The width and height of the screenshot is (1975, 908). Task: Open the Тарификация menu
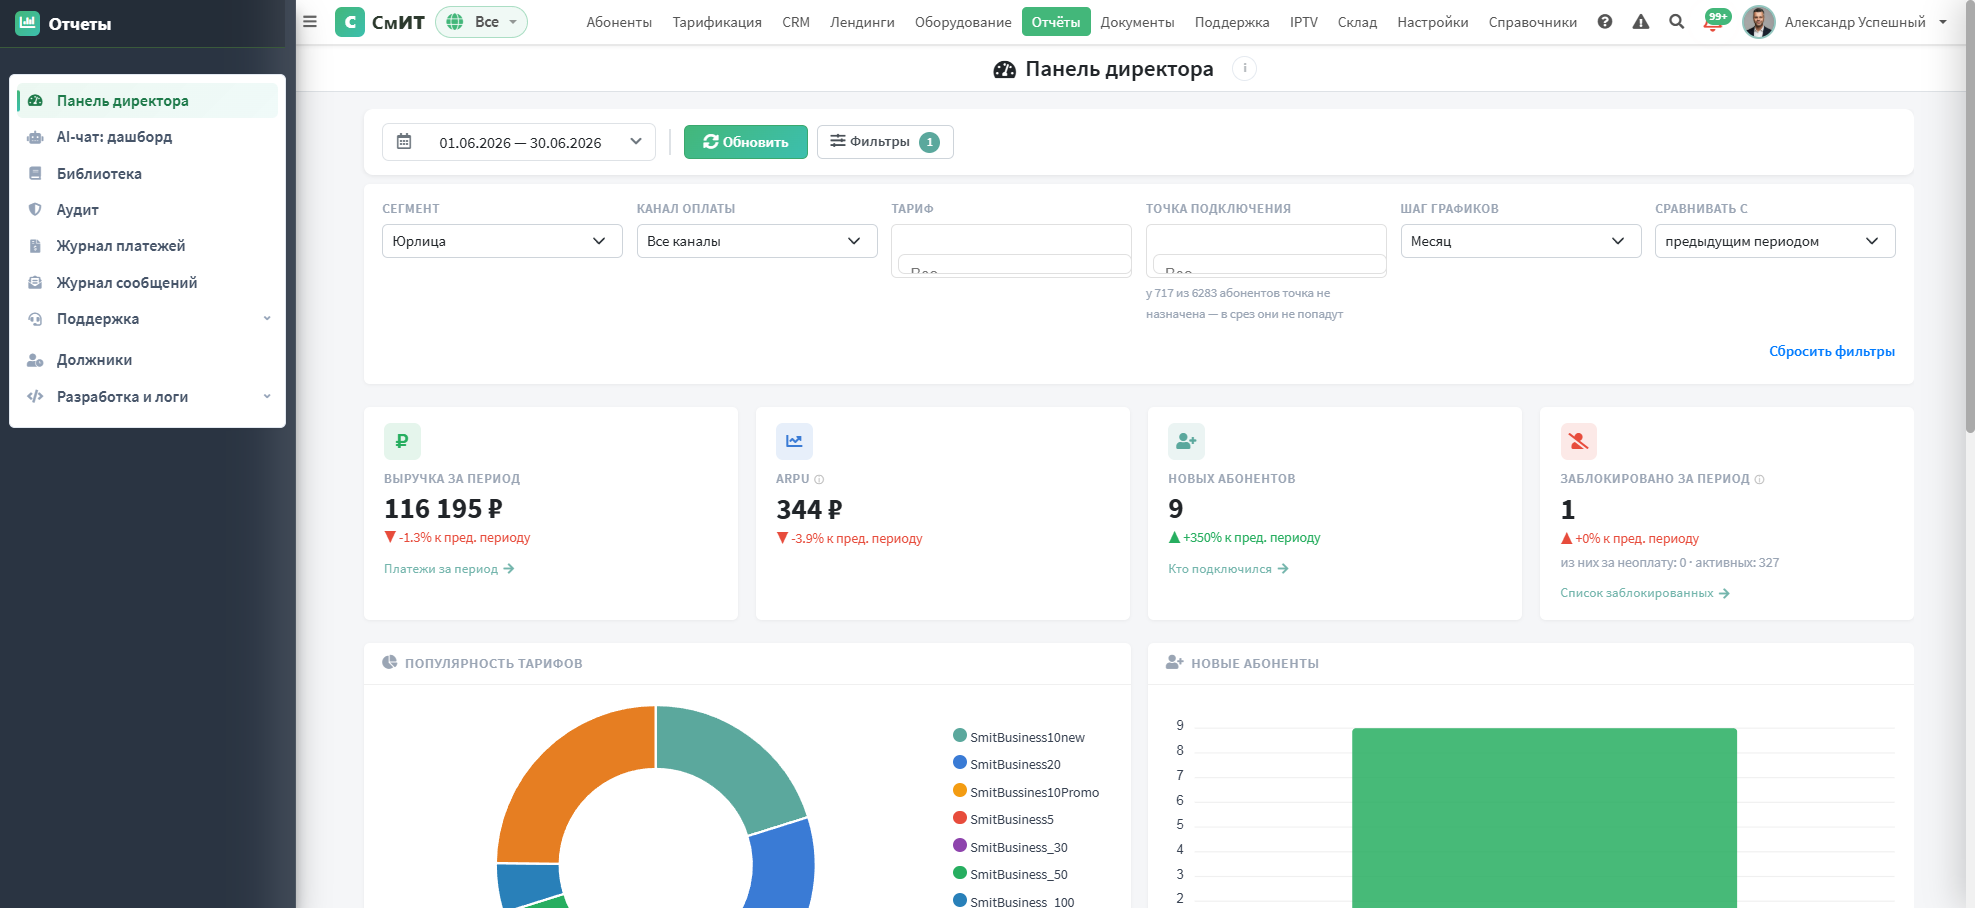(717, 22)
